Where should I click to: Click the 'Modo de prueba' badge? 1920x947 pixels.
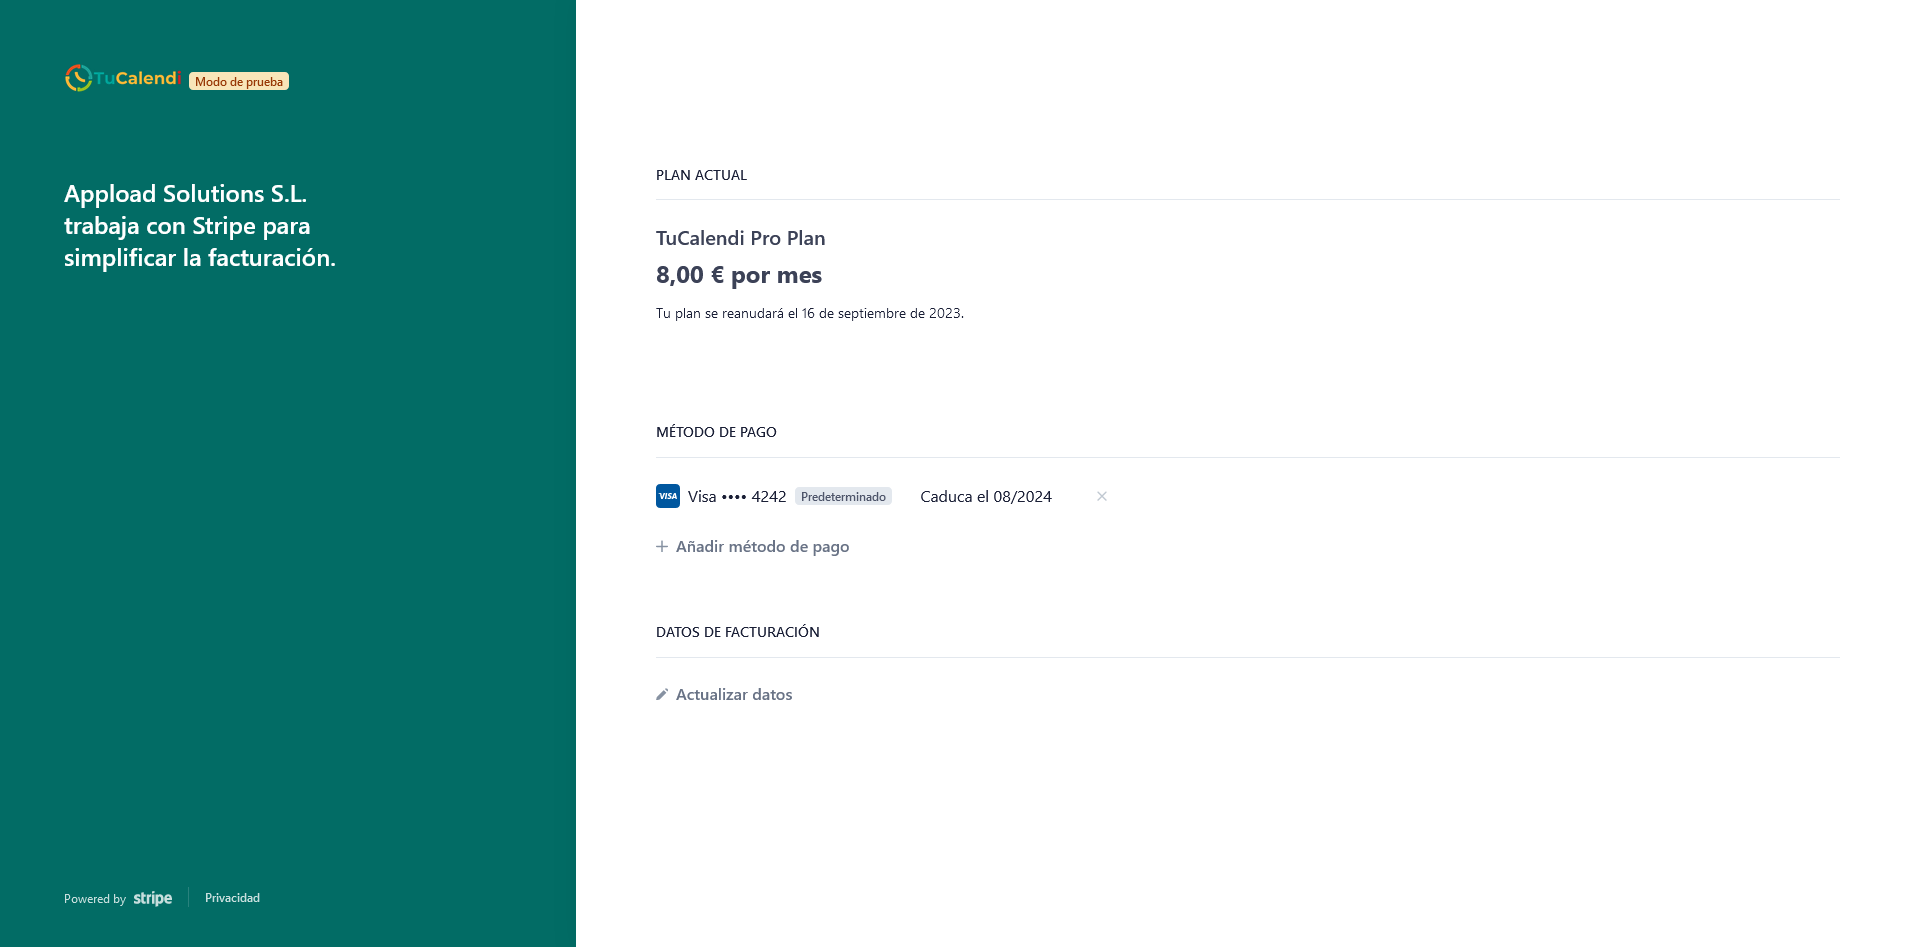point(239,81)
